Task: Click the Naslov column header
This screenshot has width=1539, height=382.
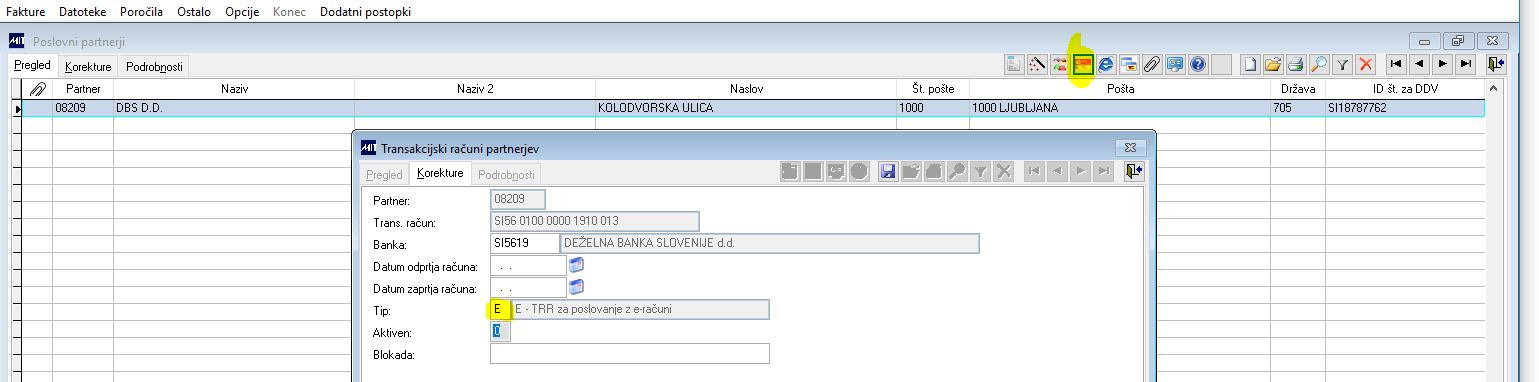Action: tap(746, 89)
